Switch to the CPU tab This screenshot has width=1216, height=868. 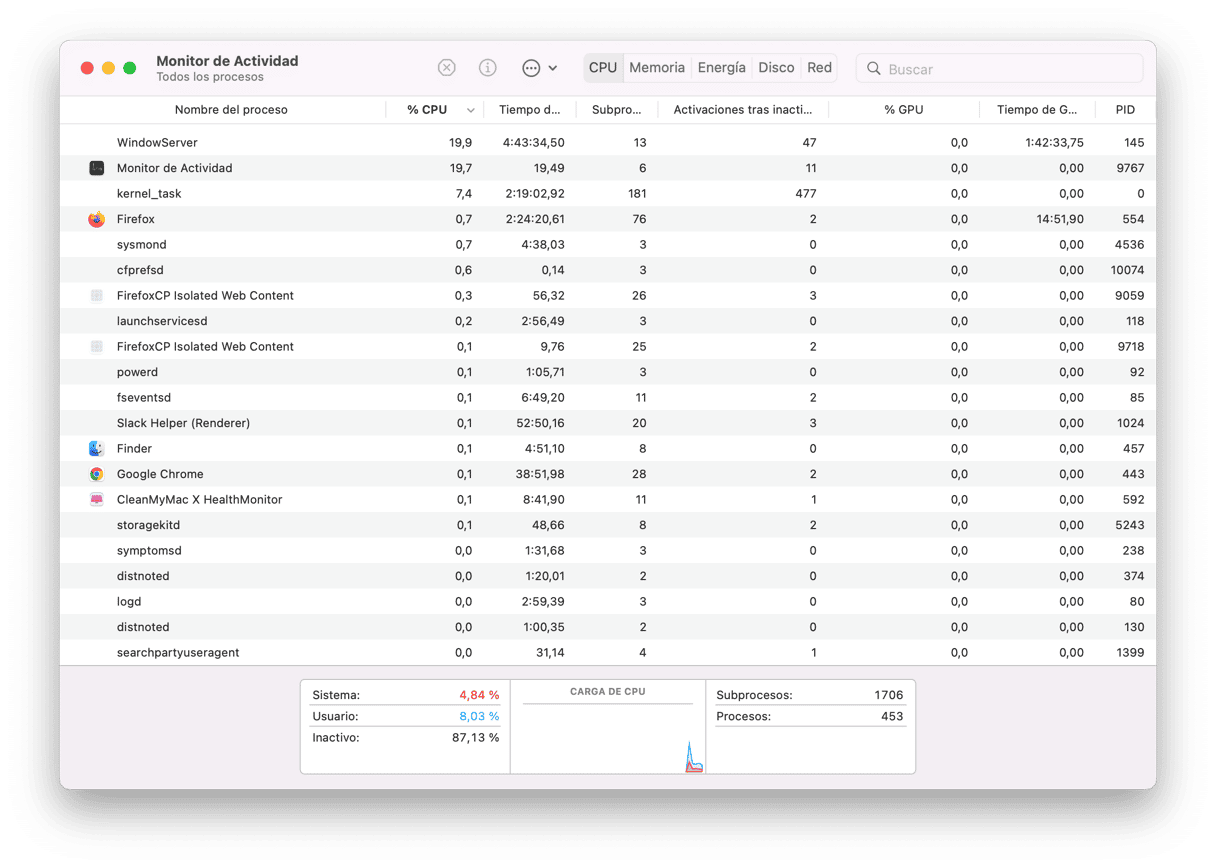coord(603,68)
